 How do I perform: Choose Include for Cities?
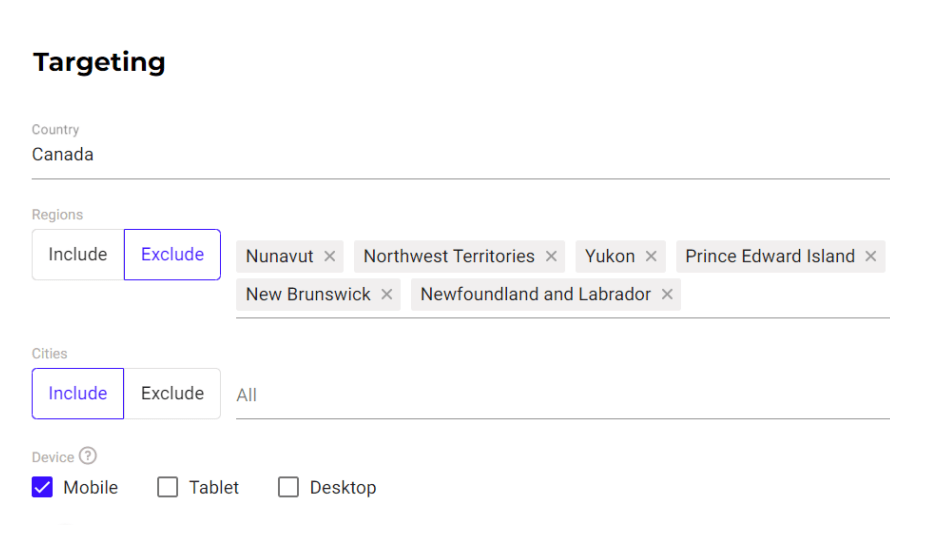pos(78,393)
